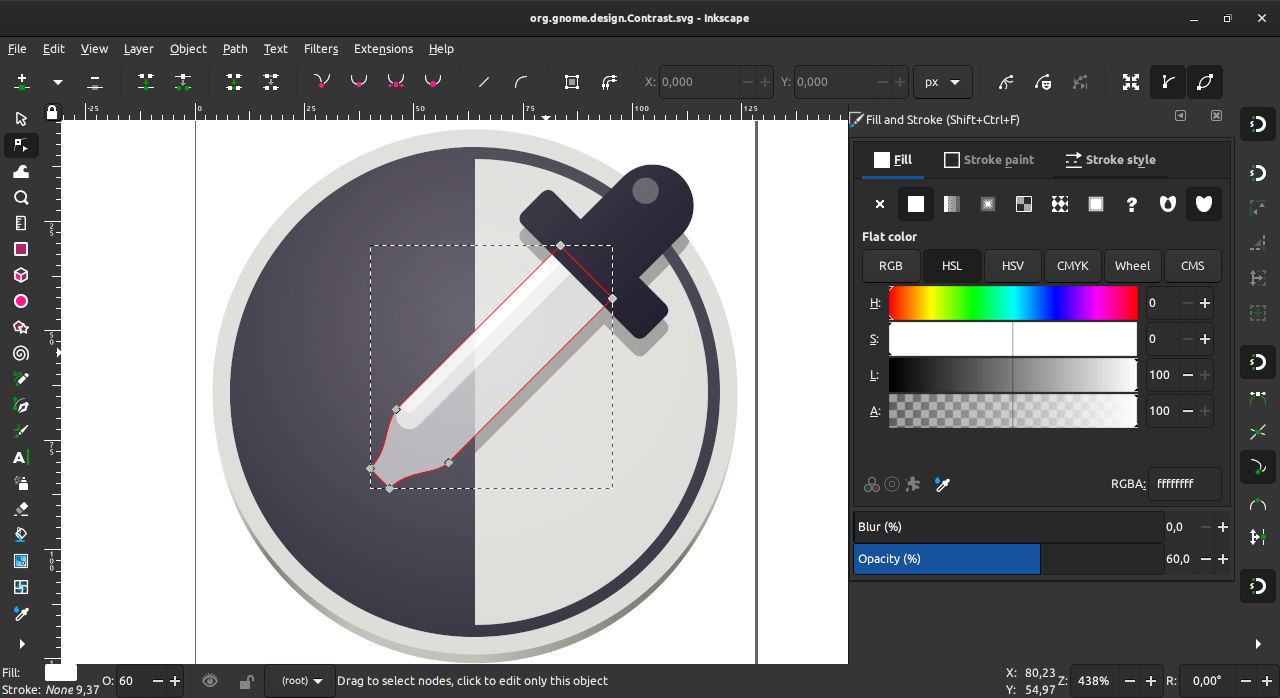
Task: Select the Spiral tool
Action: [x=21, y=353]
